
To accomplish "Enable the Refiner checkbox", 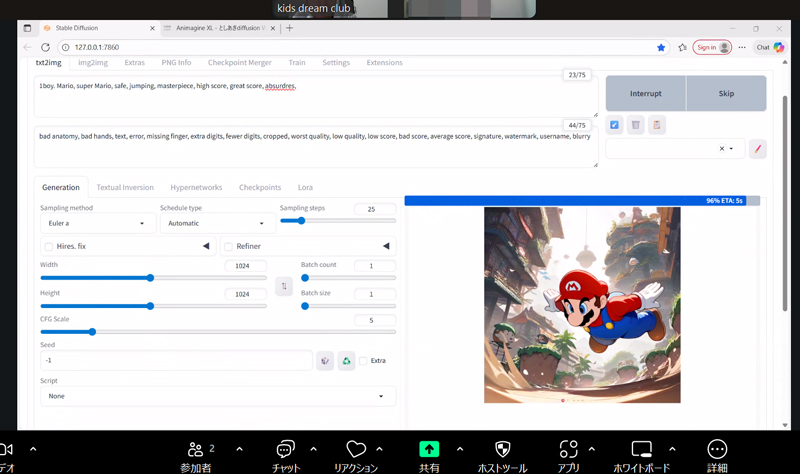I will point(229,246).
